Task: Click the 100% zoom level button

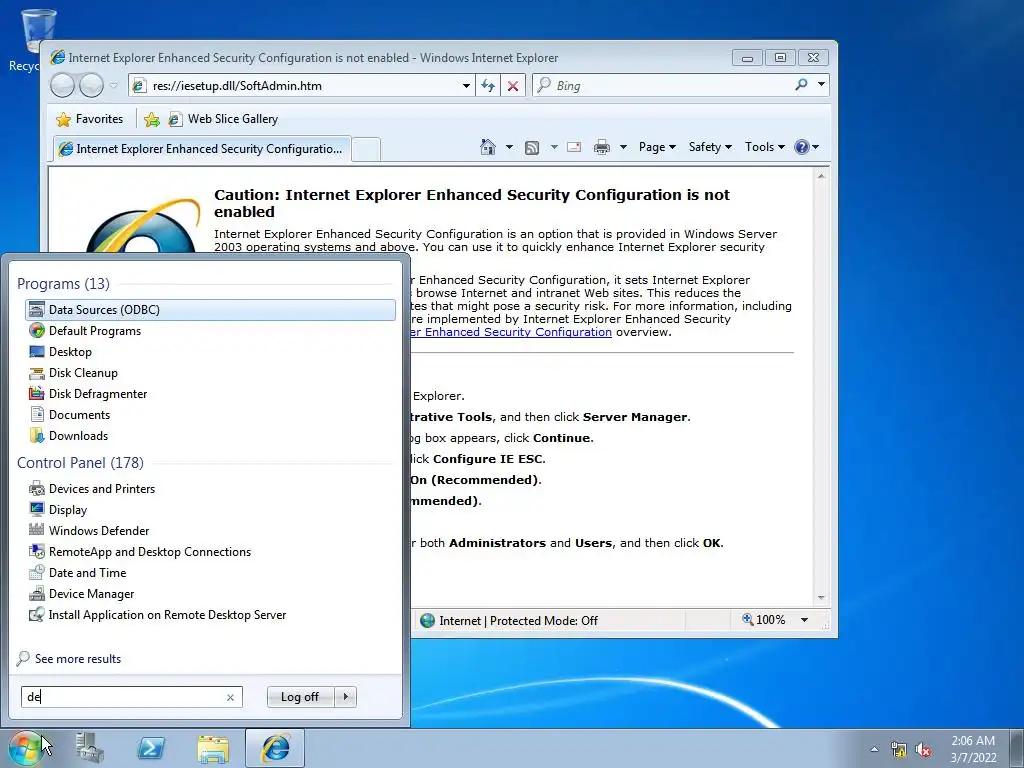Action: pyautogui.click(x=763, y=620)
